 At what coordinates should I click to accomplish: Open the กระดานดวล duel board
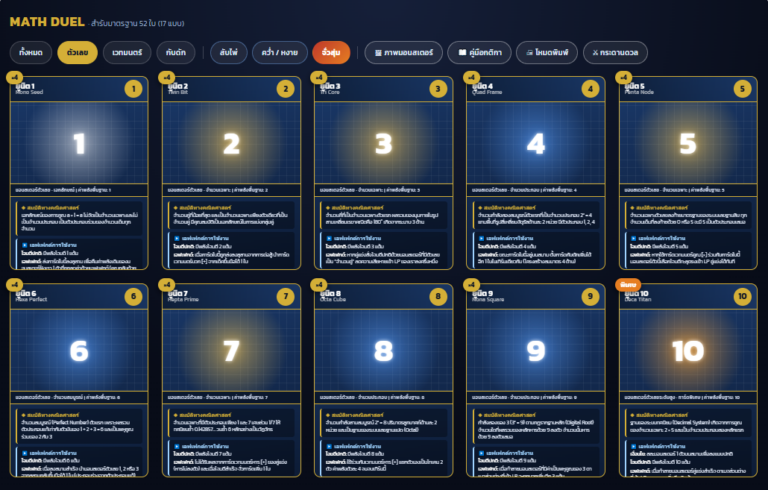coord(615,52)
